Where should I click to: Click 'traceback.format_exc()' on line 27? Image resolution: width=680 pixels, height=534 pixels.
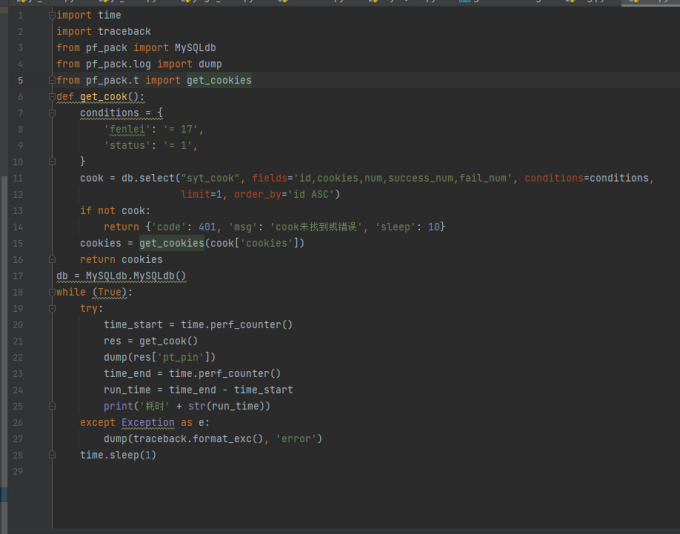pos(198,439)
